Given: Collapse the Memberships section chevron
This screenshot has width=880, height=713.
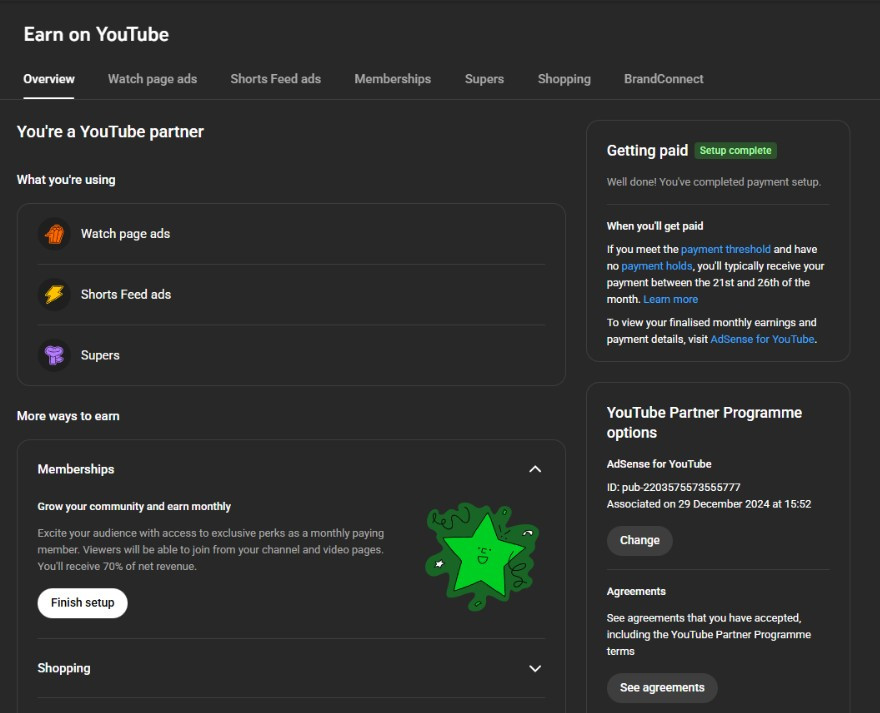Looking at the screenshot, I should (x=535, y=469).
